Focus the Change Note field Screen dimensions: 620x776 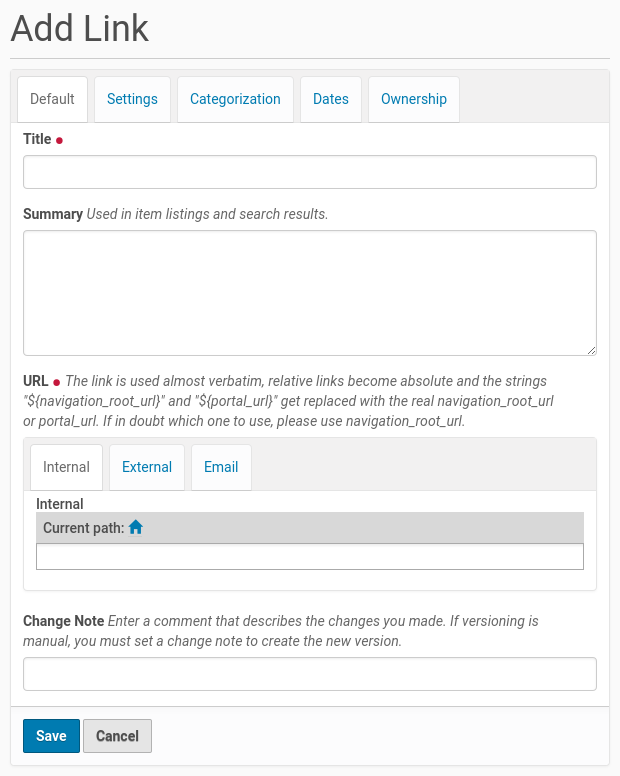pyautogui.click(x=310, y=674)
